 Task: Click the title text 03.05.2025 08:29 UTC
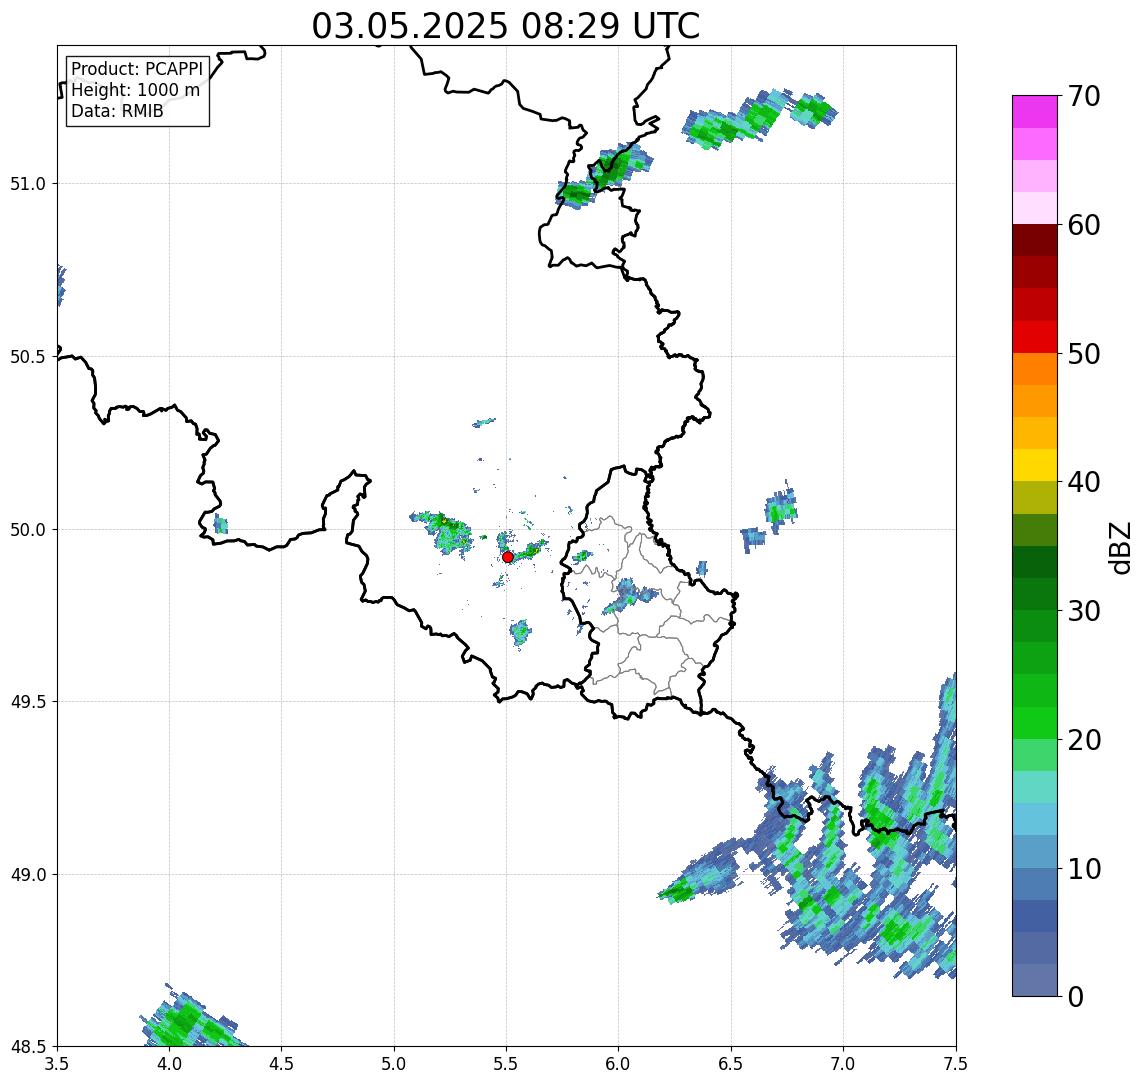505,26
